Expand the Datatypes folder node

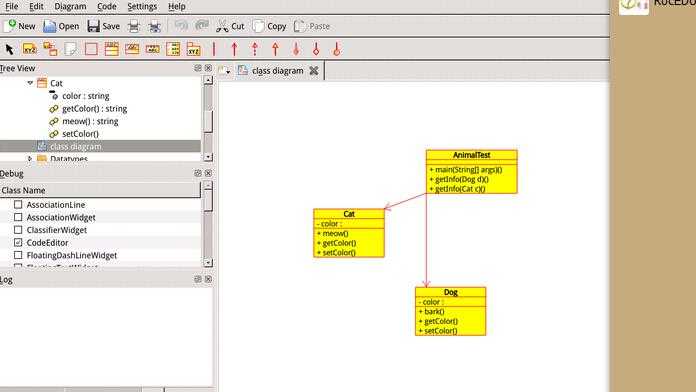(30, 158)
